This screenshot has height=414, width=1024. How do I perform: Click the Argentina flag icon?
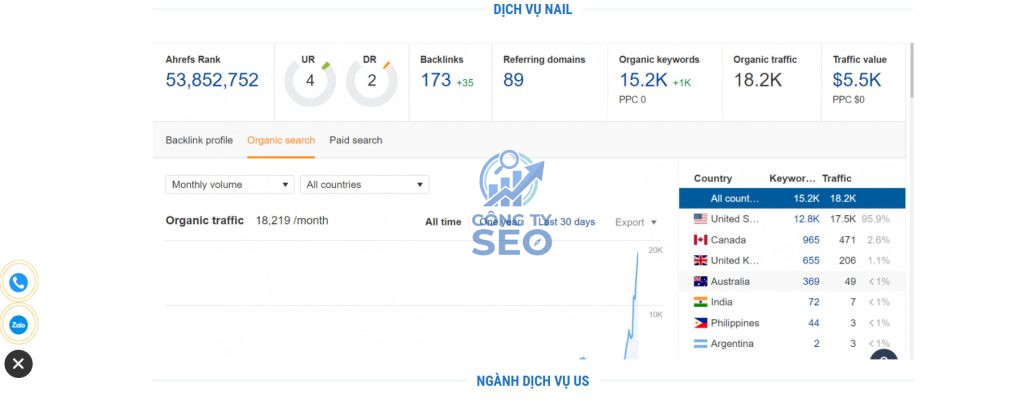(700, 343)
